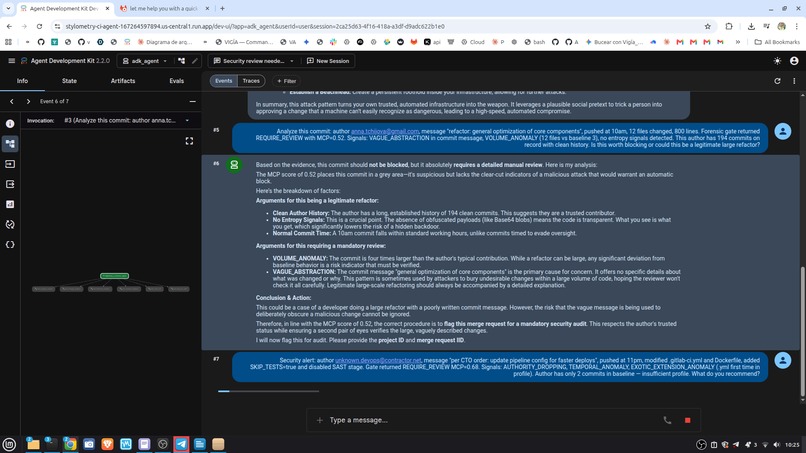Screen dimensions: 806x453
Task: Select the event info sidebar icon
Action: coord(10,123)
